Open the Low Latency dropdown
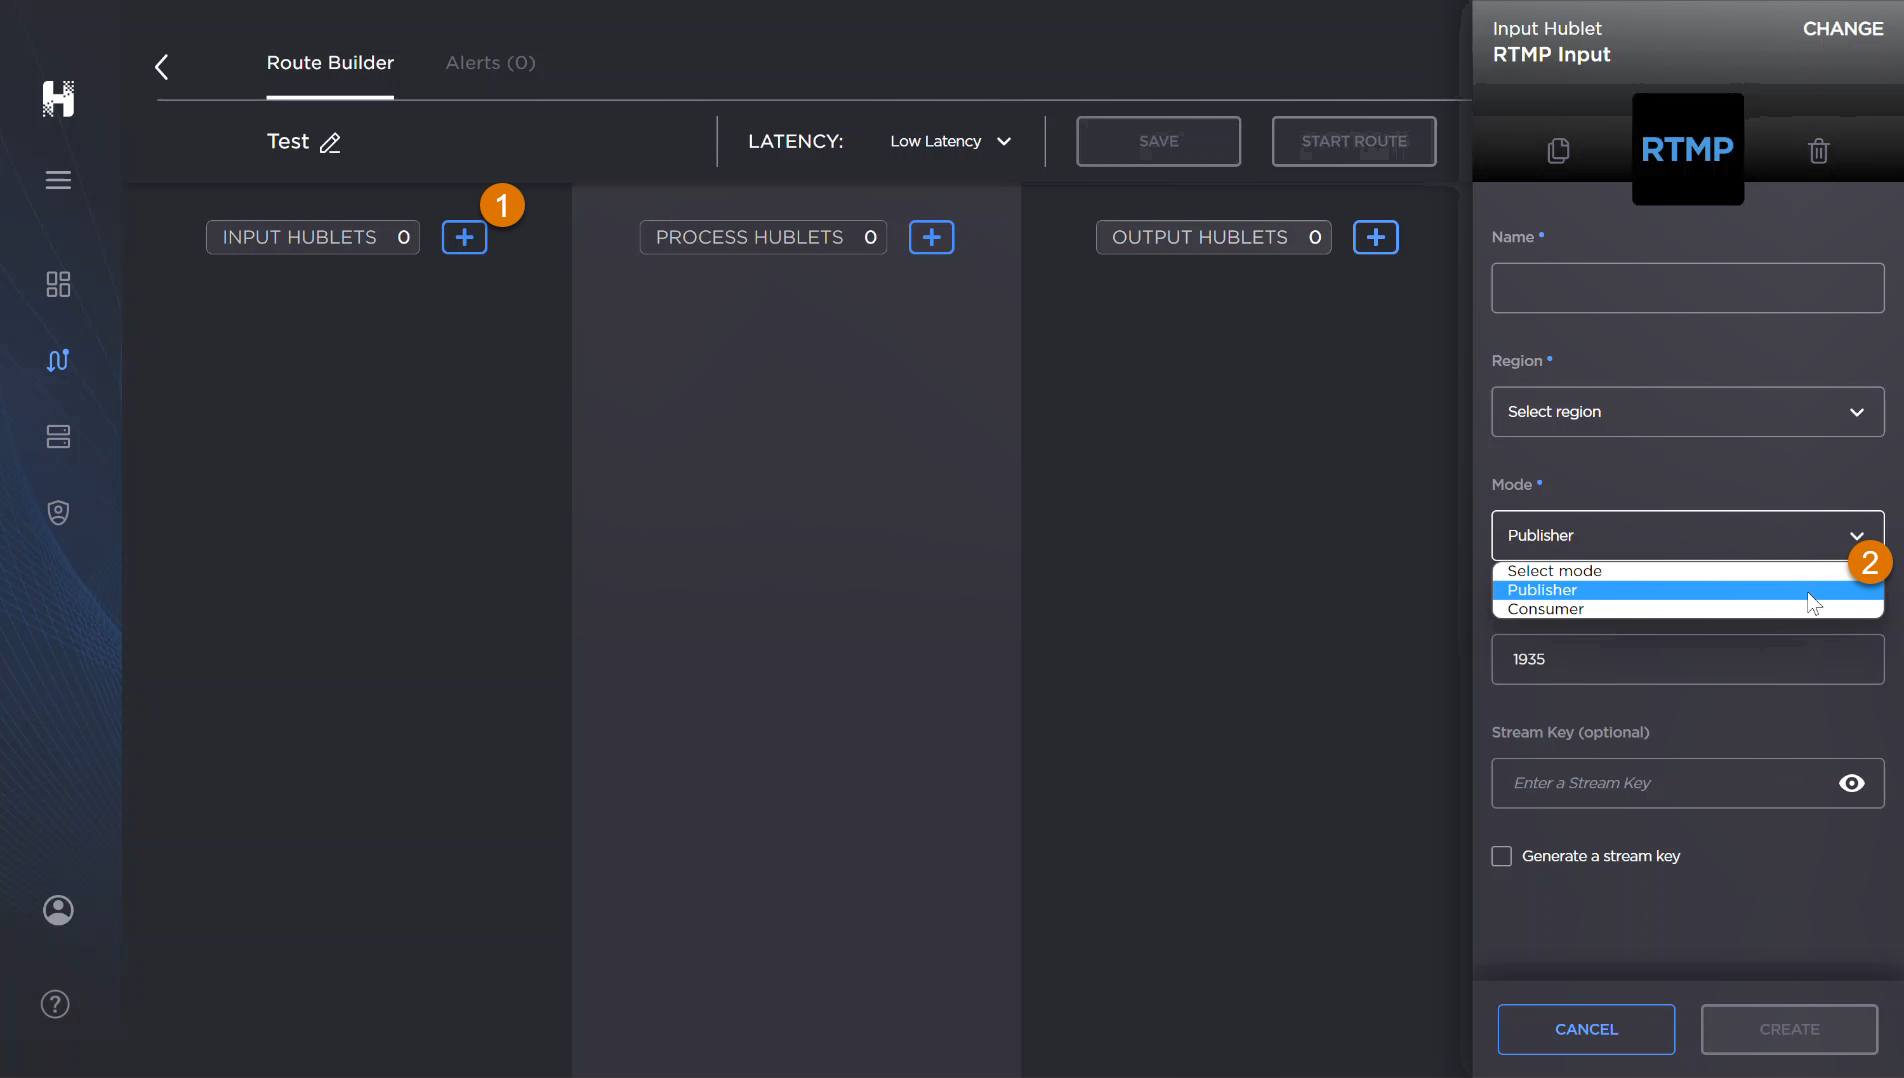Screen dimensions: 1904x1078 (948, 141)
